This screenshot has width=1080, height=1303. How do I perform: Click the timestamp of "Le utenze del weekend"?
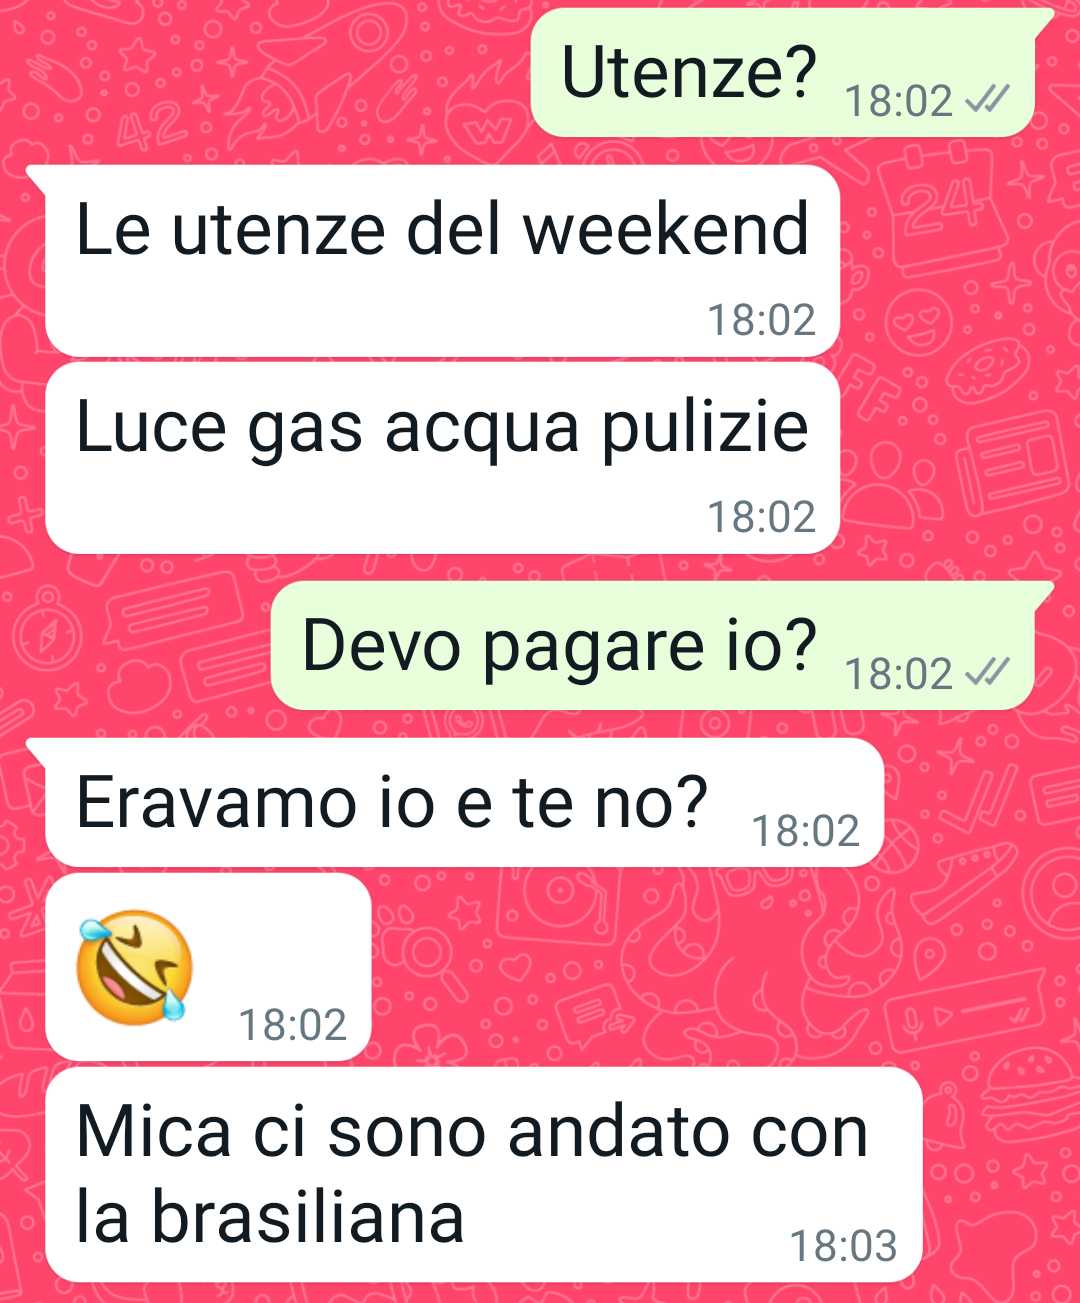[x=761, y=320]
